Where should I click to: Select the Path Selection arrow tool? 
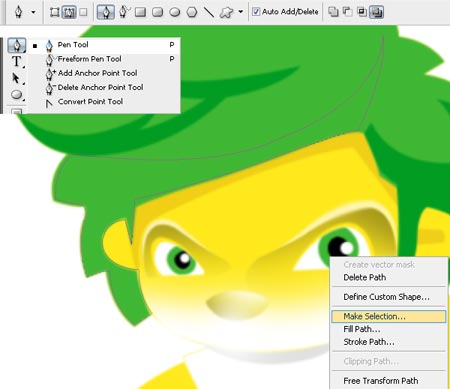tap(16, 78)
